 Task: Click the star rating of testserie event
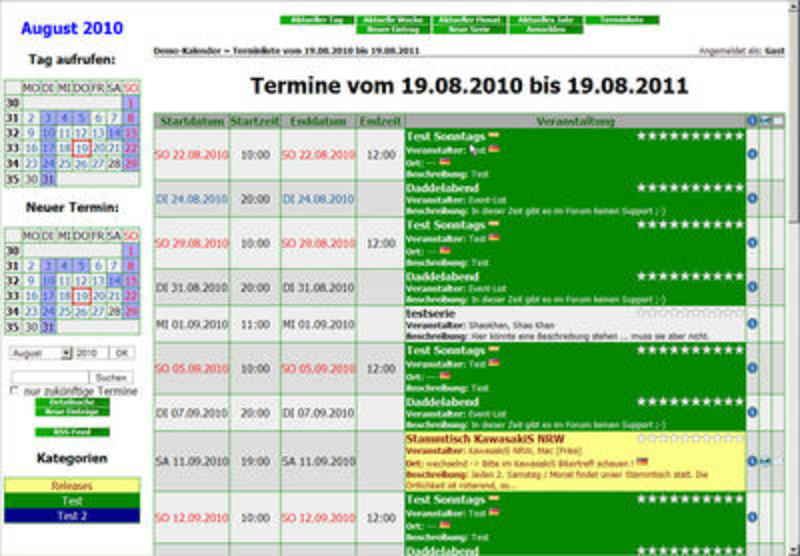pos(690,312)
